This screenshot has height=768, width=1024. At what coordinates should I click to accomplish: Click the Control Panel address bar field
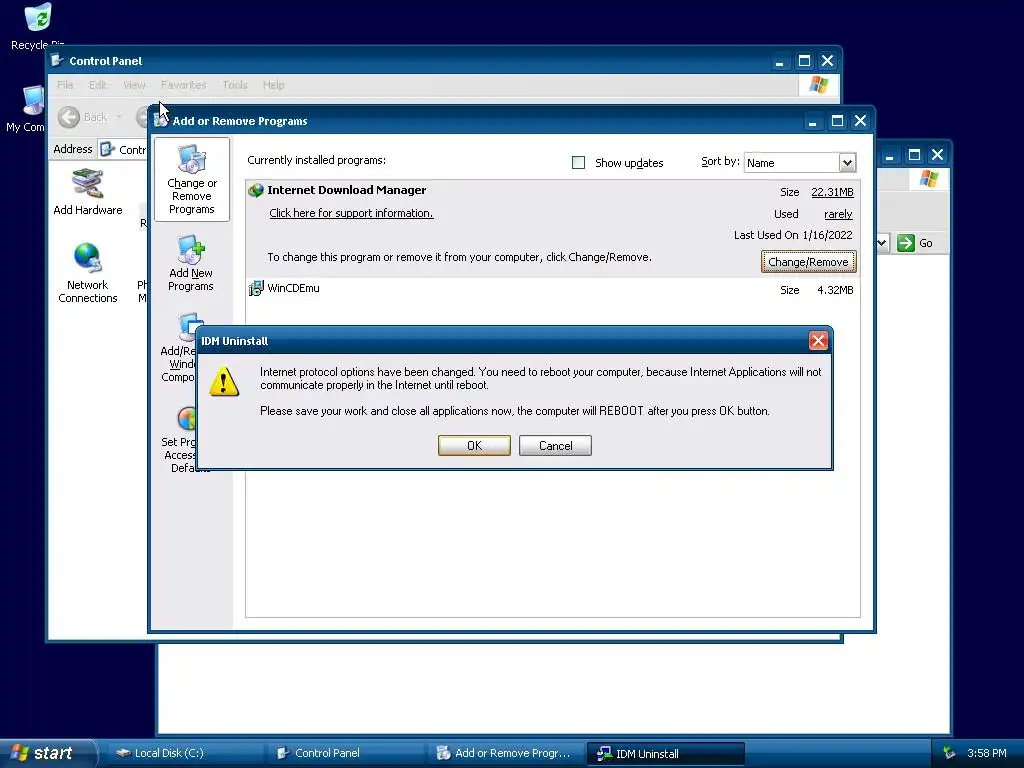click(124, 150)
